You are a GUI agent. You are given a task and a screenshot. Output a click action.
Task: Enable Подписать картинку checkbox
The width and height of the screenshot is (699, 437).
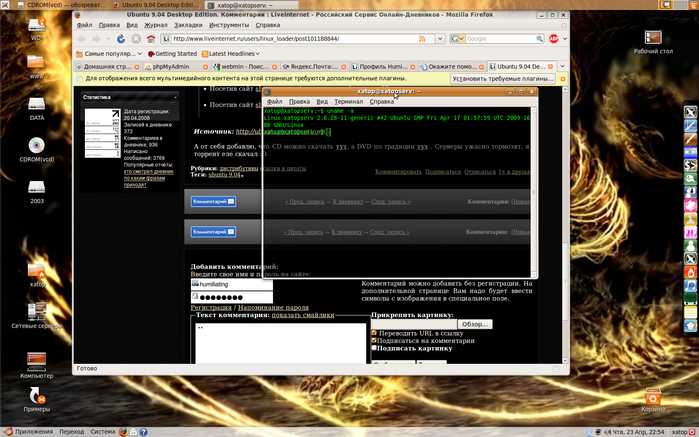click(x=374, y=348)
